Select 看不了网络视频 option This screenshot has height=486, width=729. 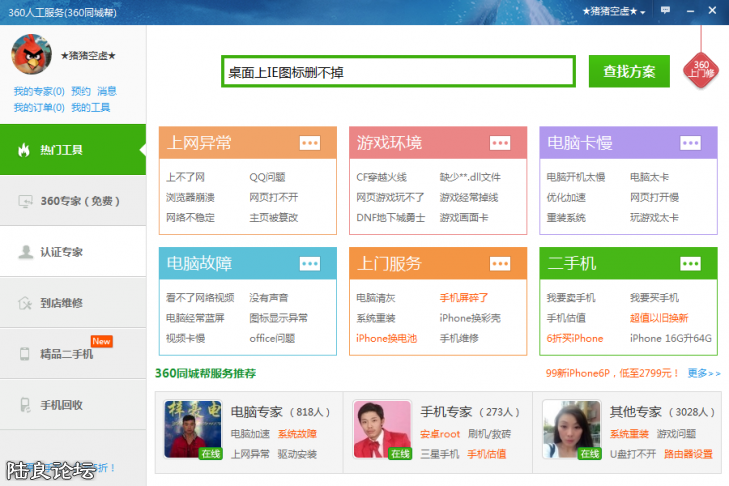click(x=200, y=298)
